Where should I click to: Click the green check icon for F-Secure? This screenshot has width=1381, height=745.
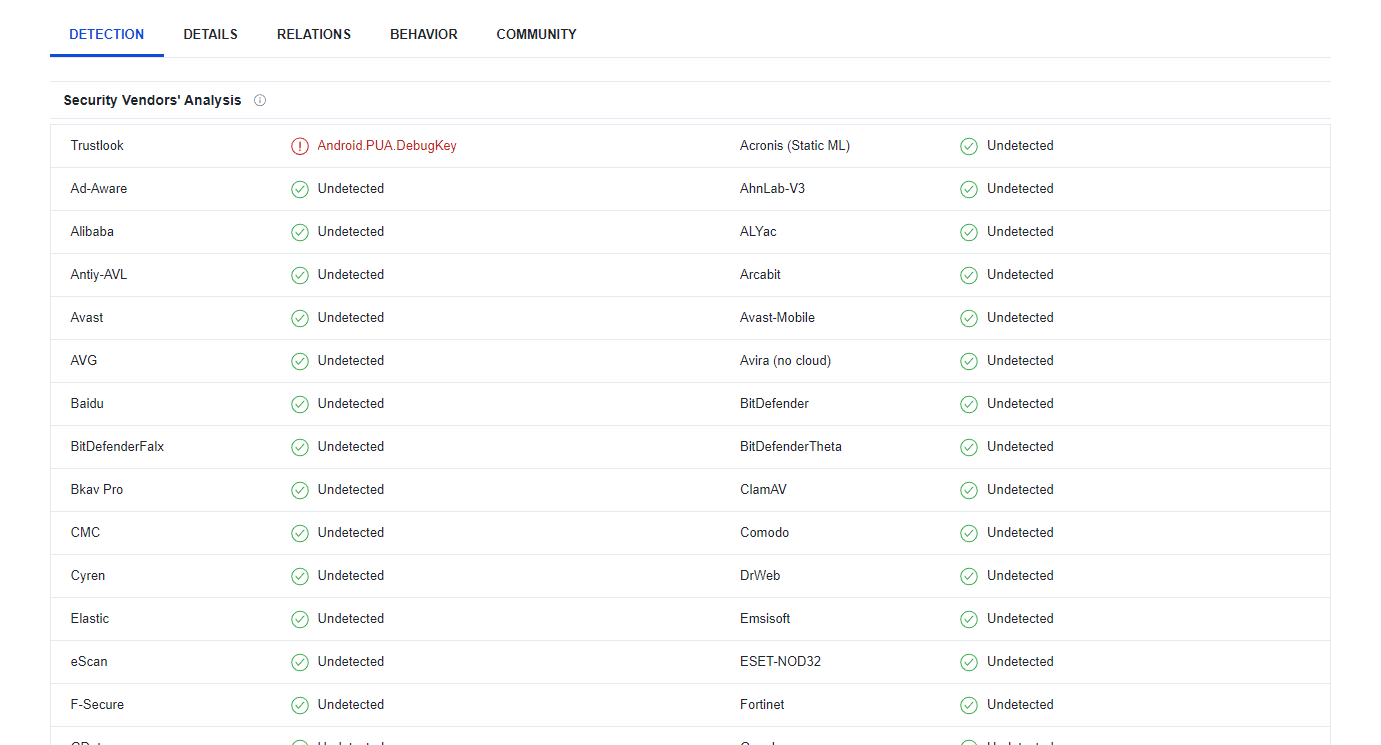click(x=300, y=705)
